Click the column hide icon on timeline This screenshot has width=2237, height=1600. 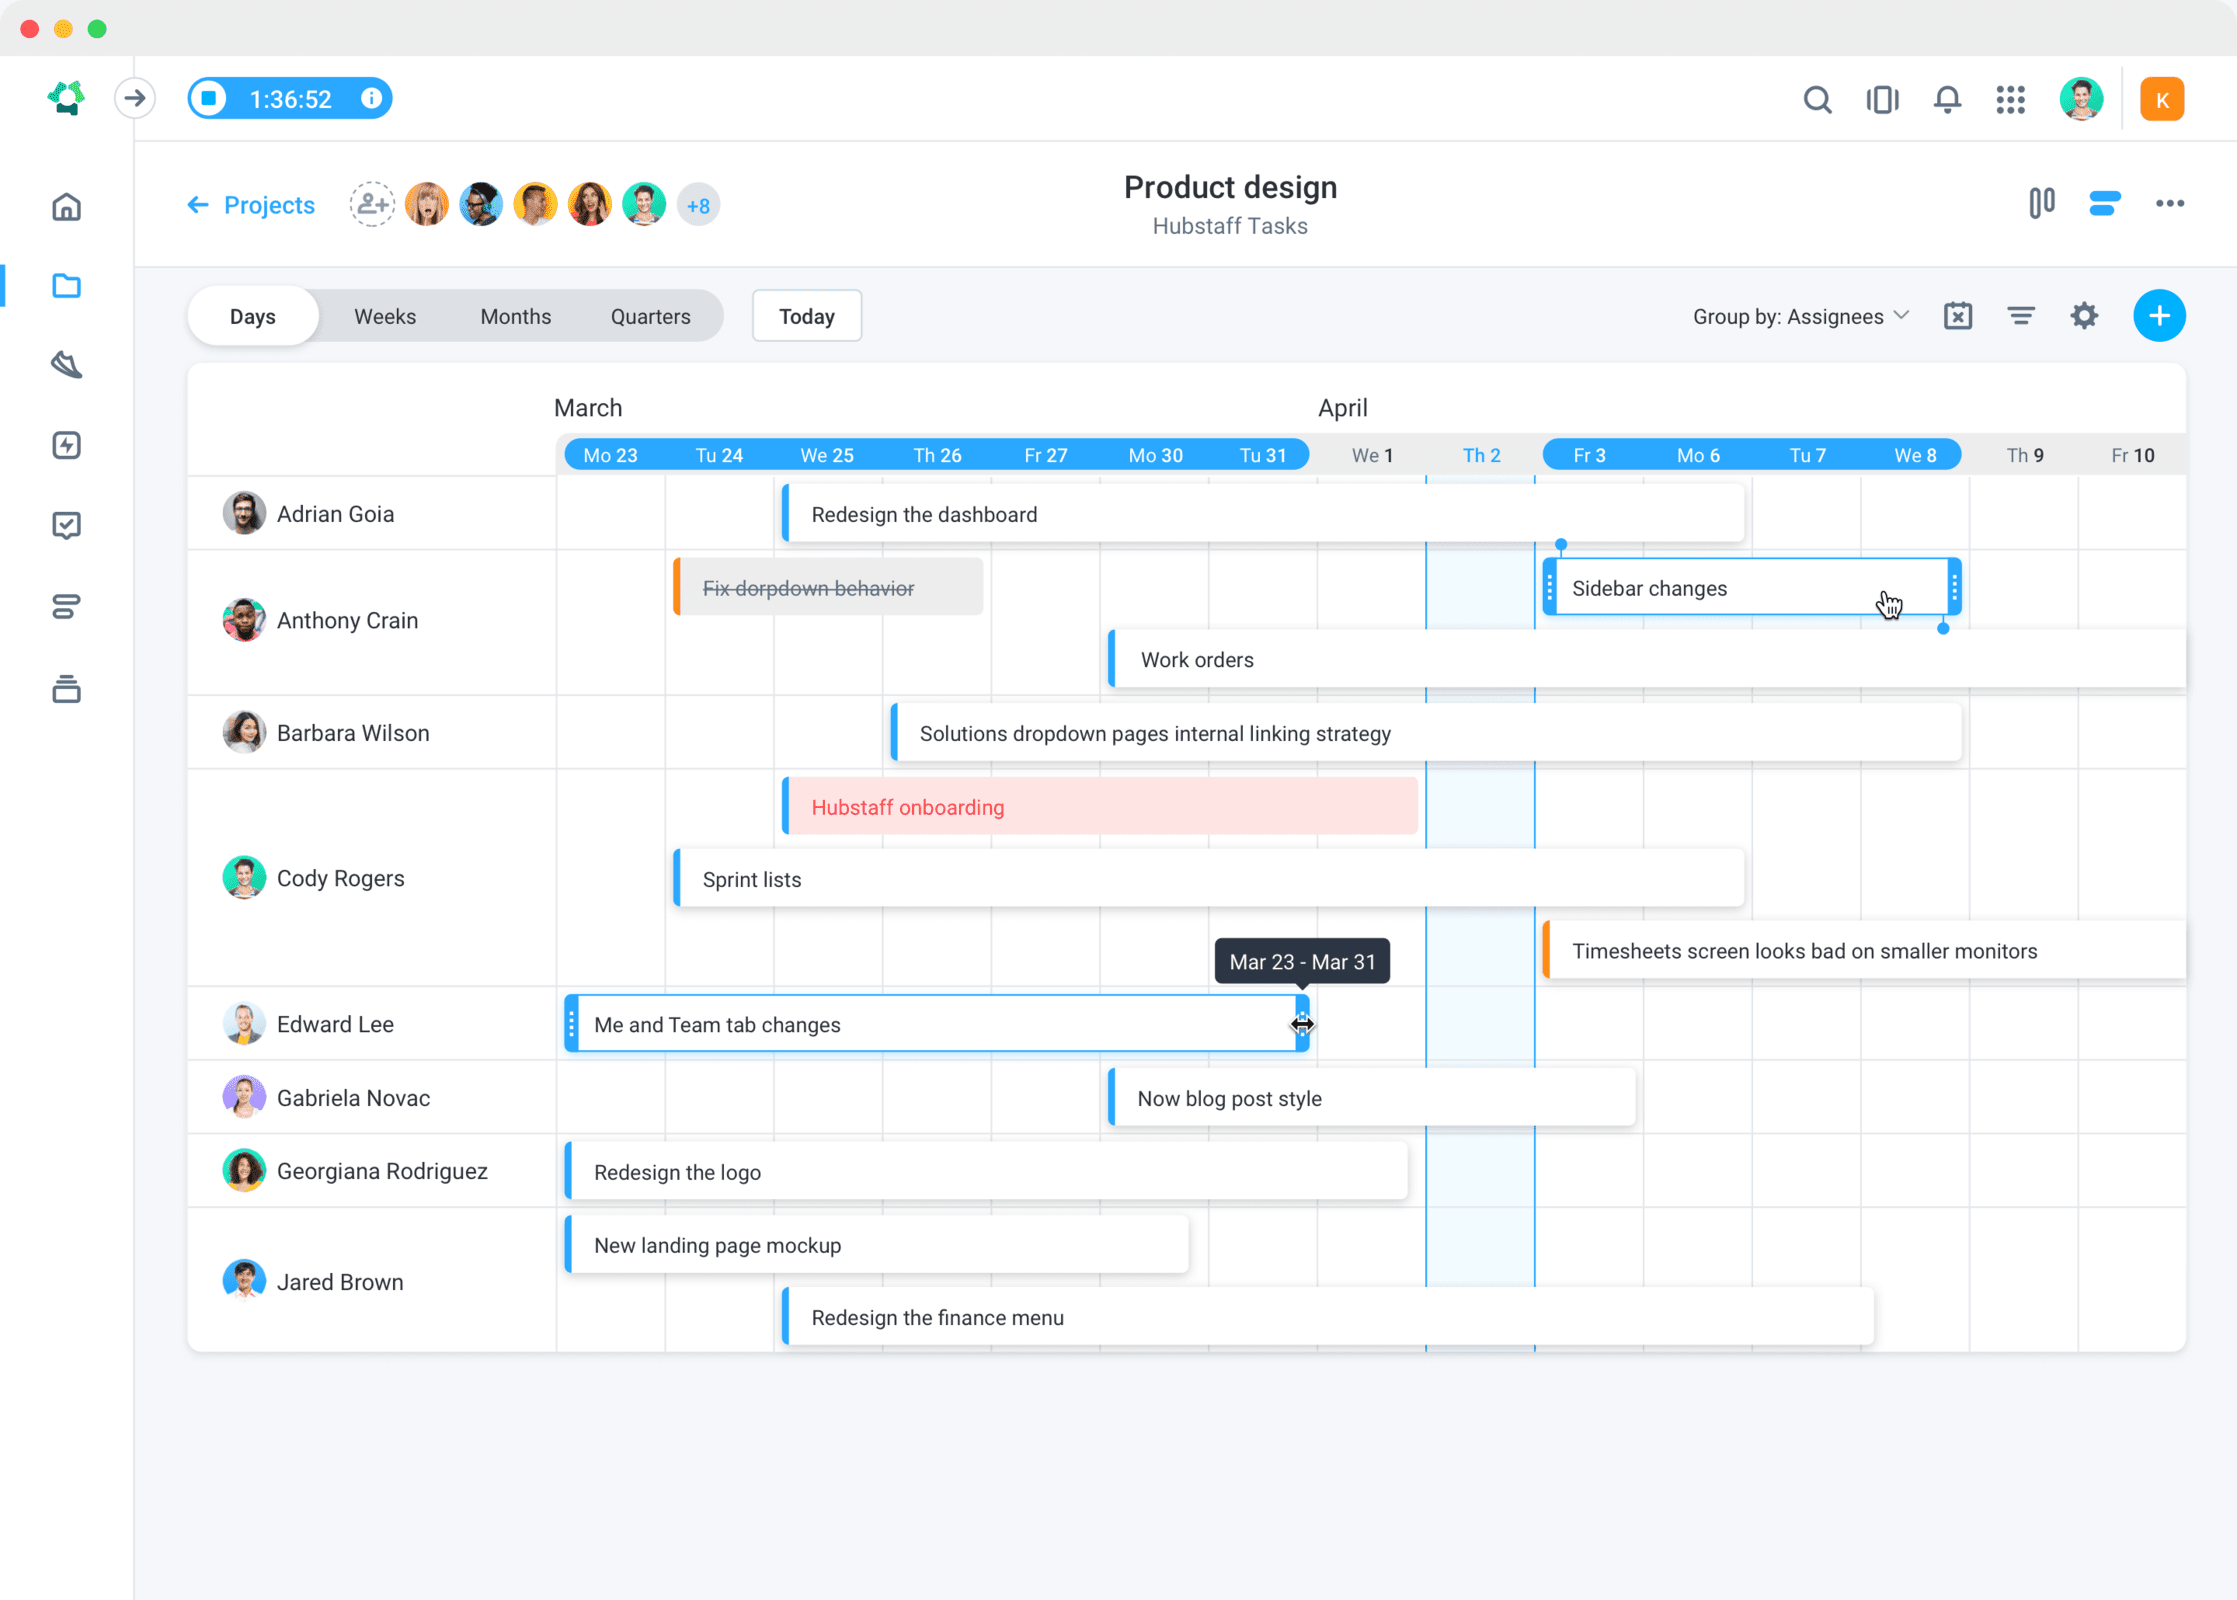coord(1958,315)
